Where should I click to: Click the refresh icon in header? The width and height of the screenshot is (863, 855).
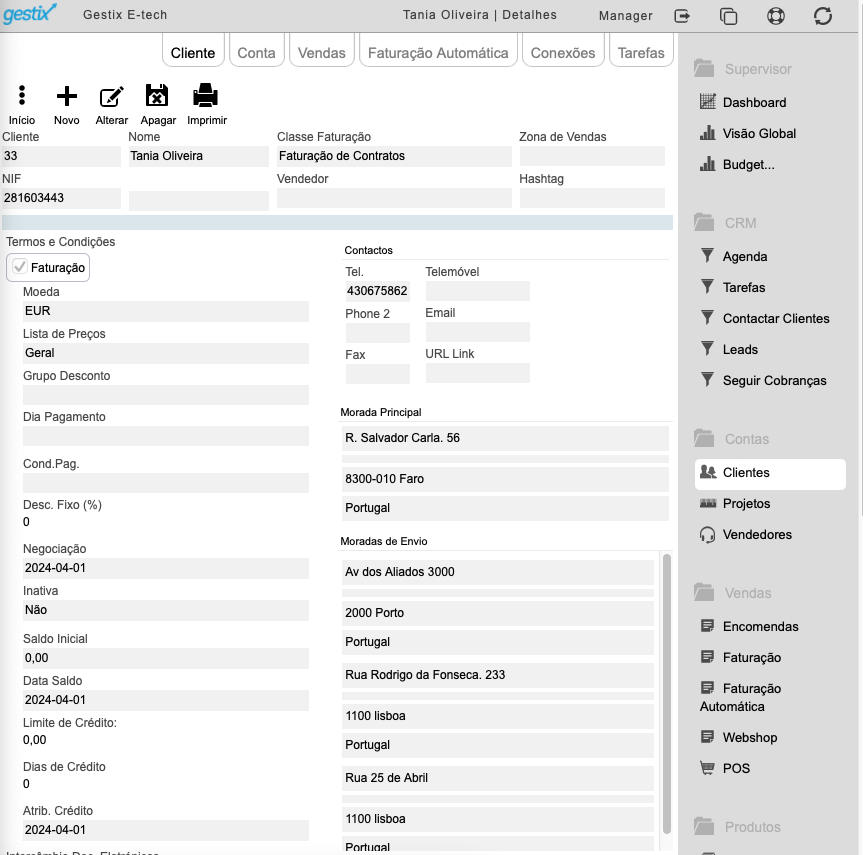tap(823, 15)
